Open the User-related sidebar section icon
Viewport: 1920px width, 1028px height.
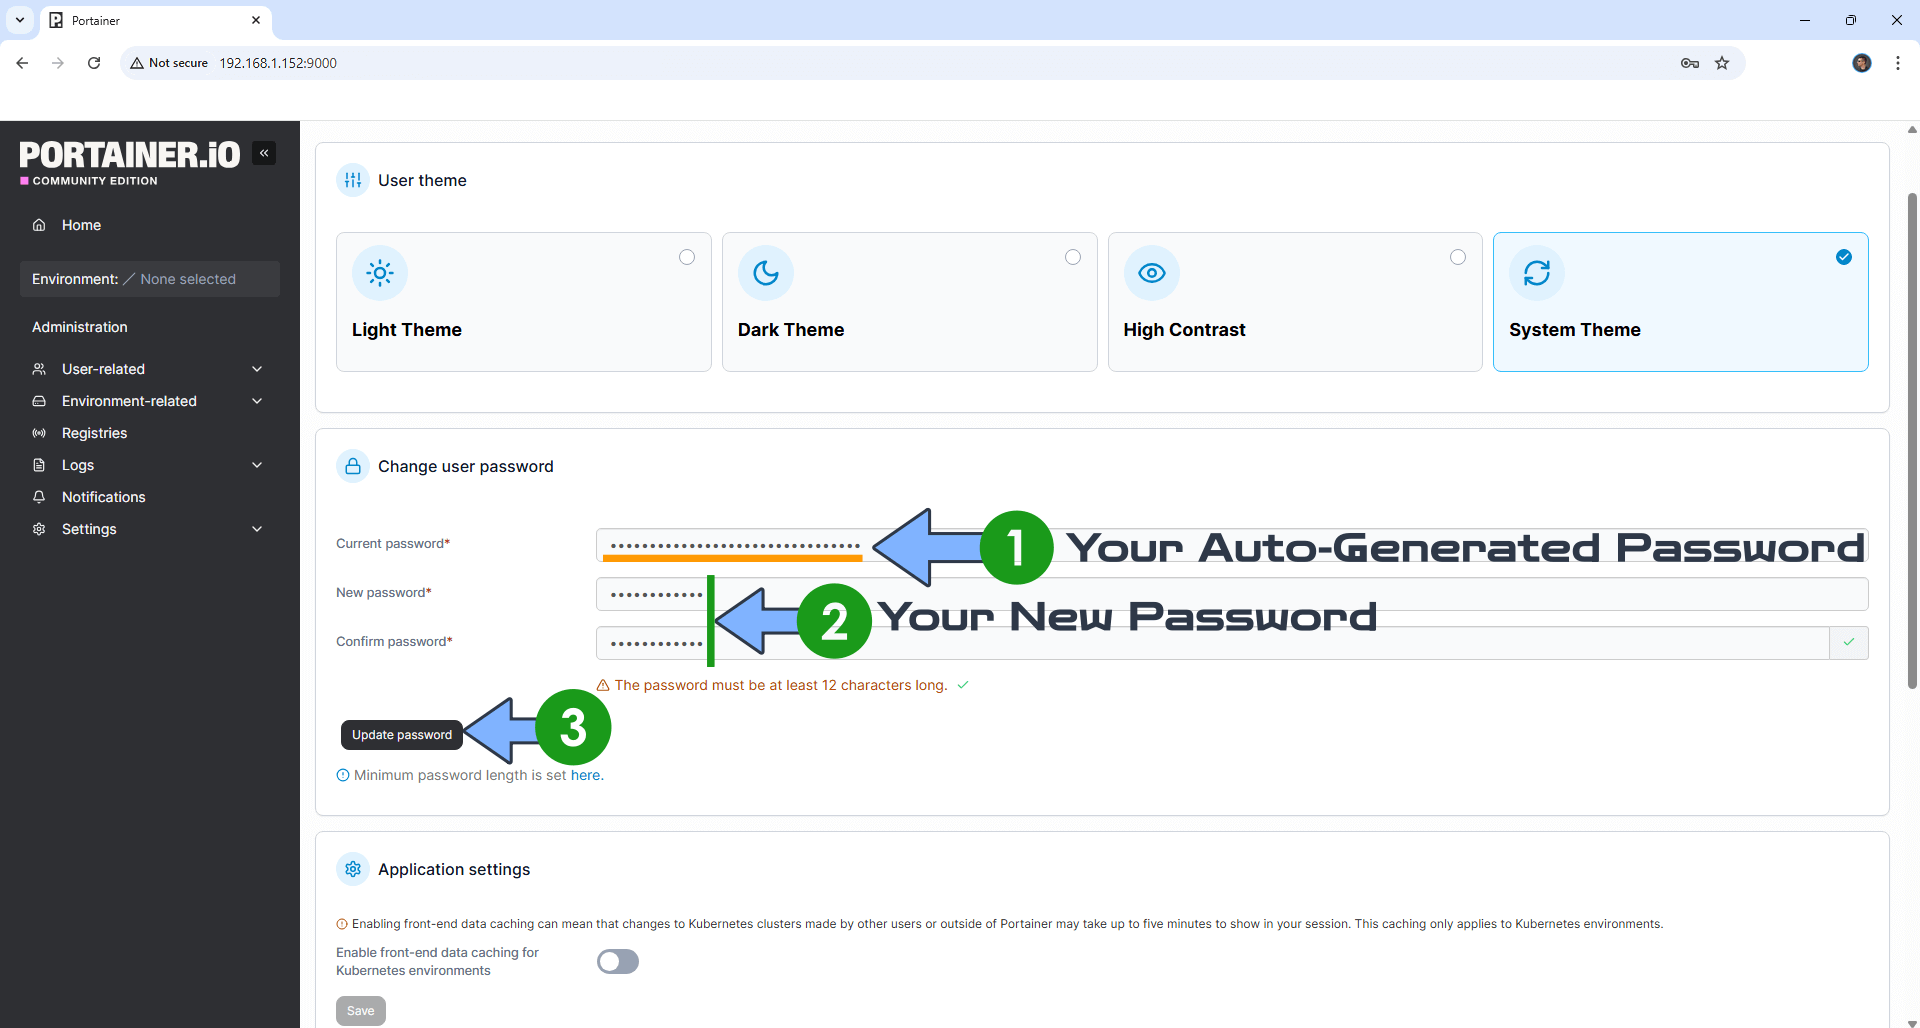click(x=38, y=369)
